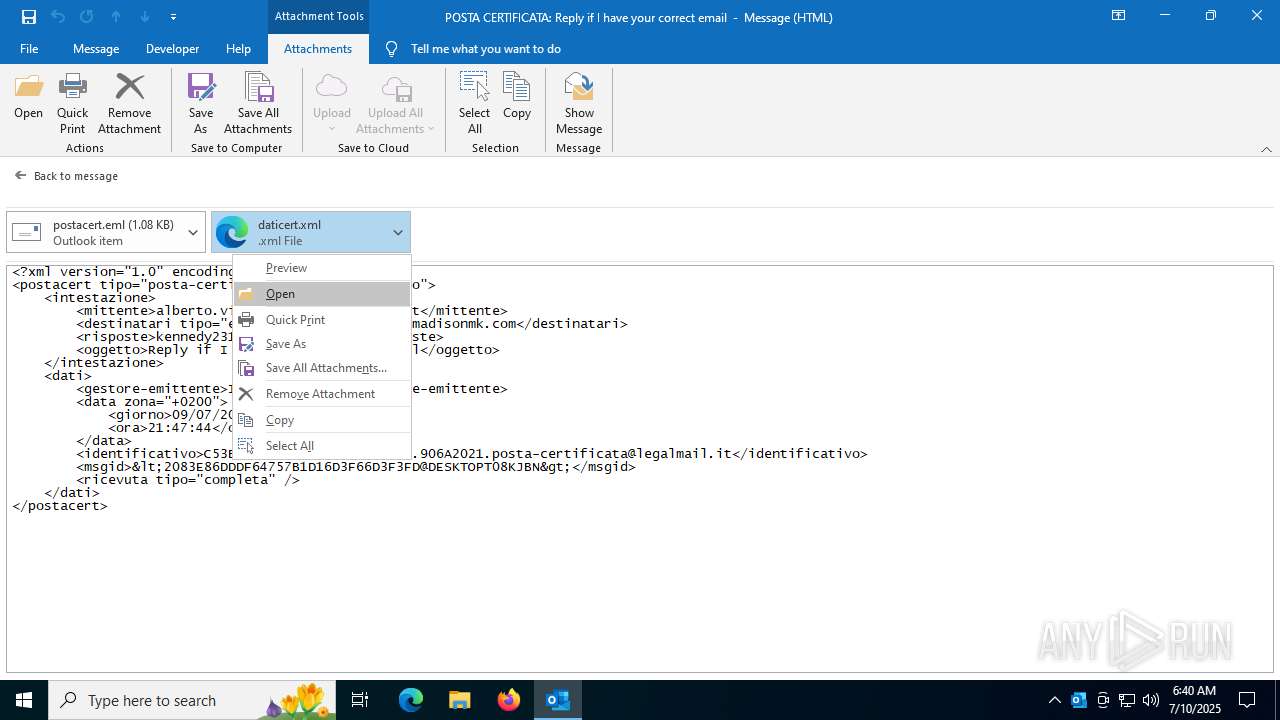Screen dimensions: 1280x720
Task: Select the postacert.eml attachment
Action: (94, 232)
